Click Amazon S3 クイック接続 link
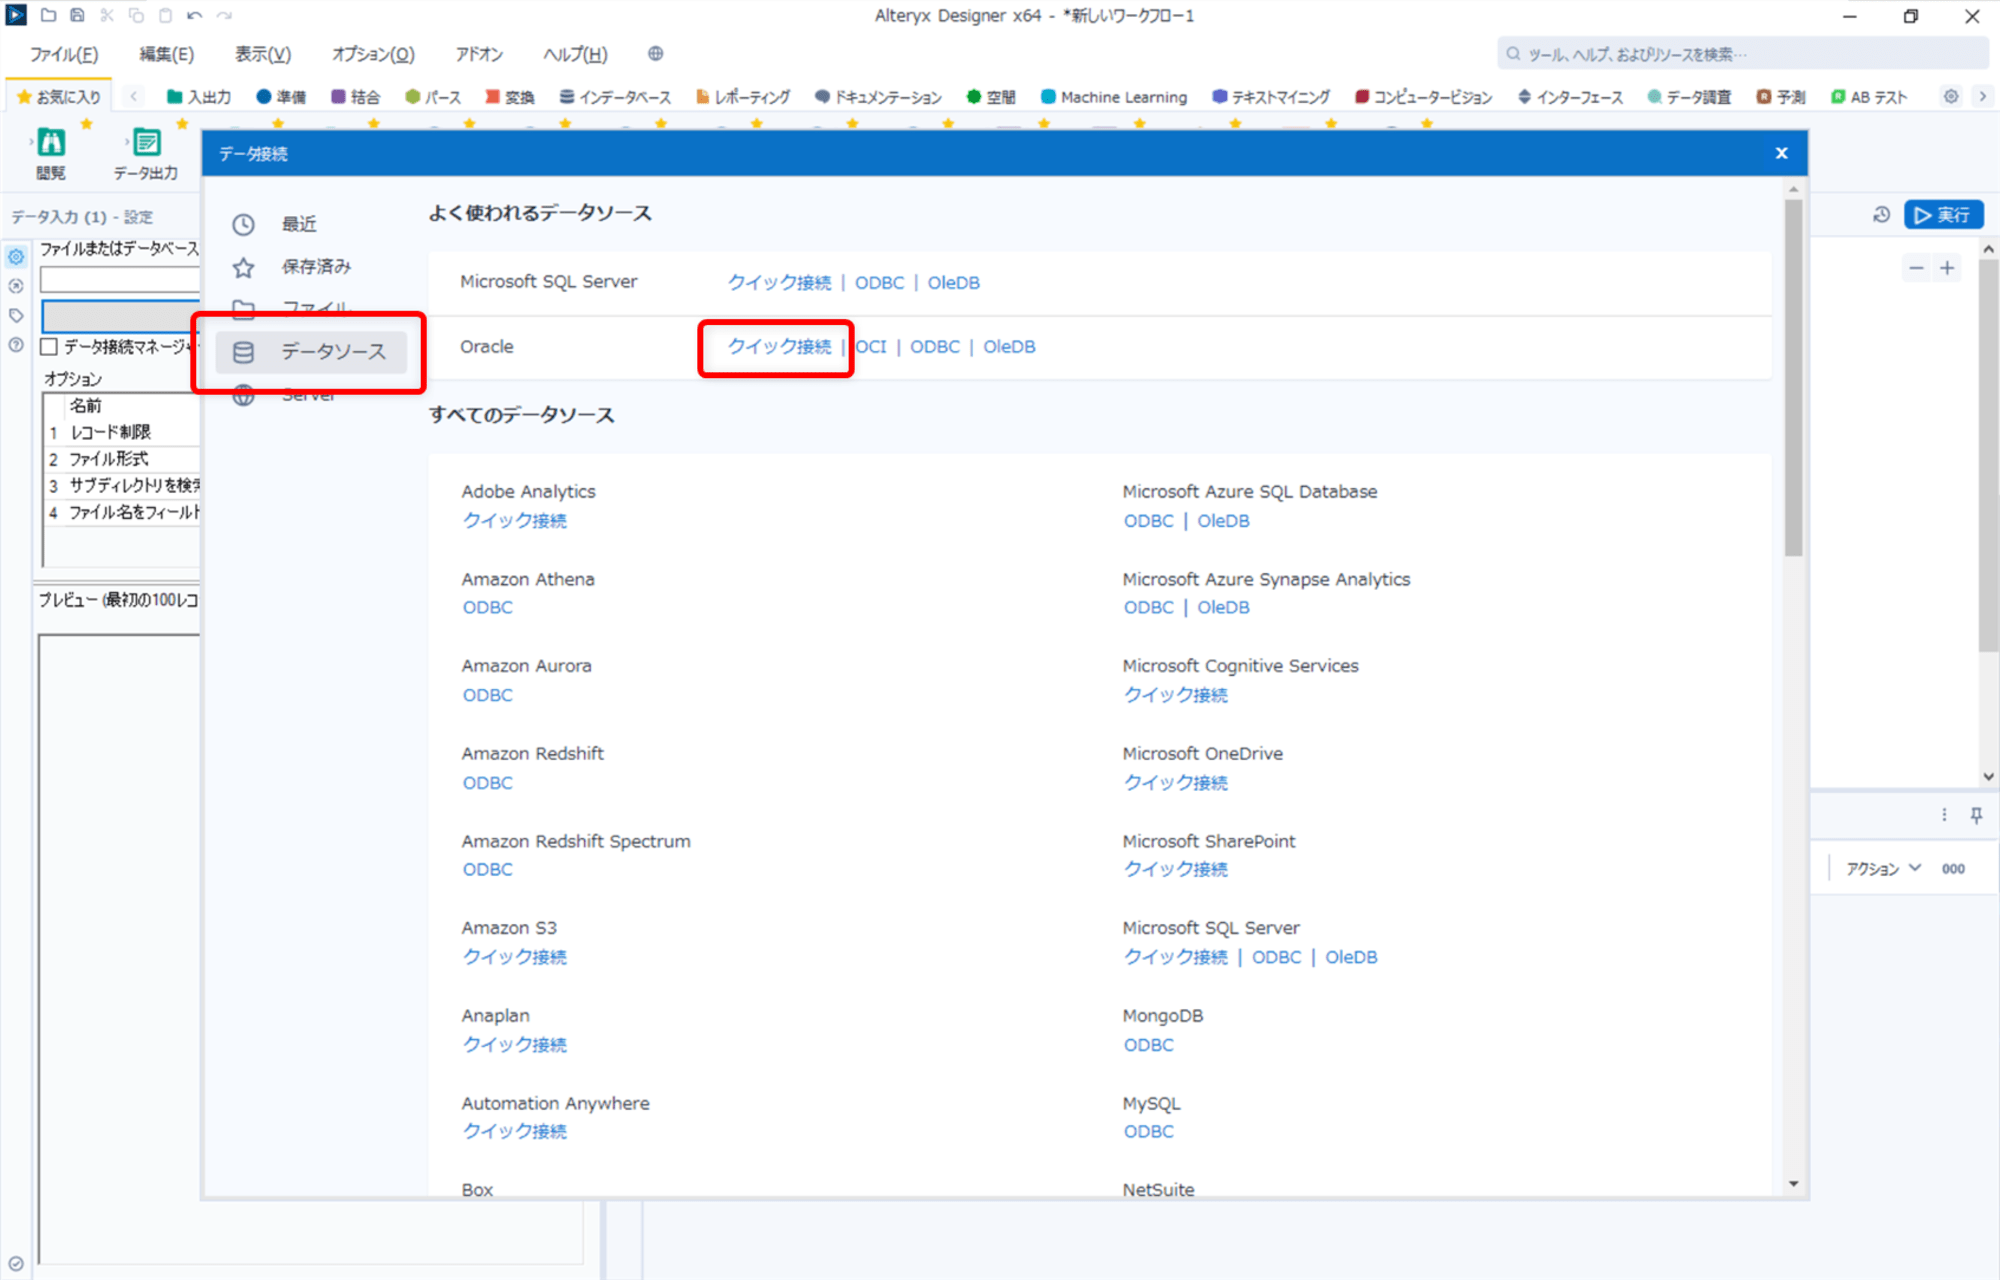This screenshot has width=2000, height=1280. pyautogui.click(x=514, y=957)
